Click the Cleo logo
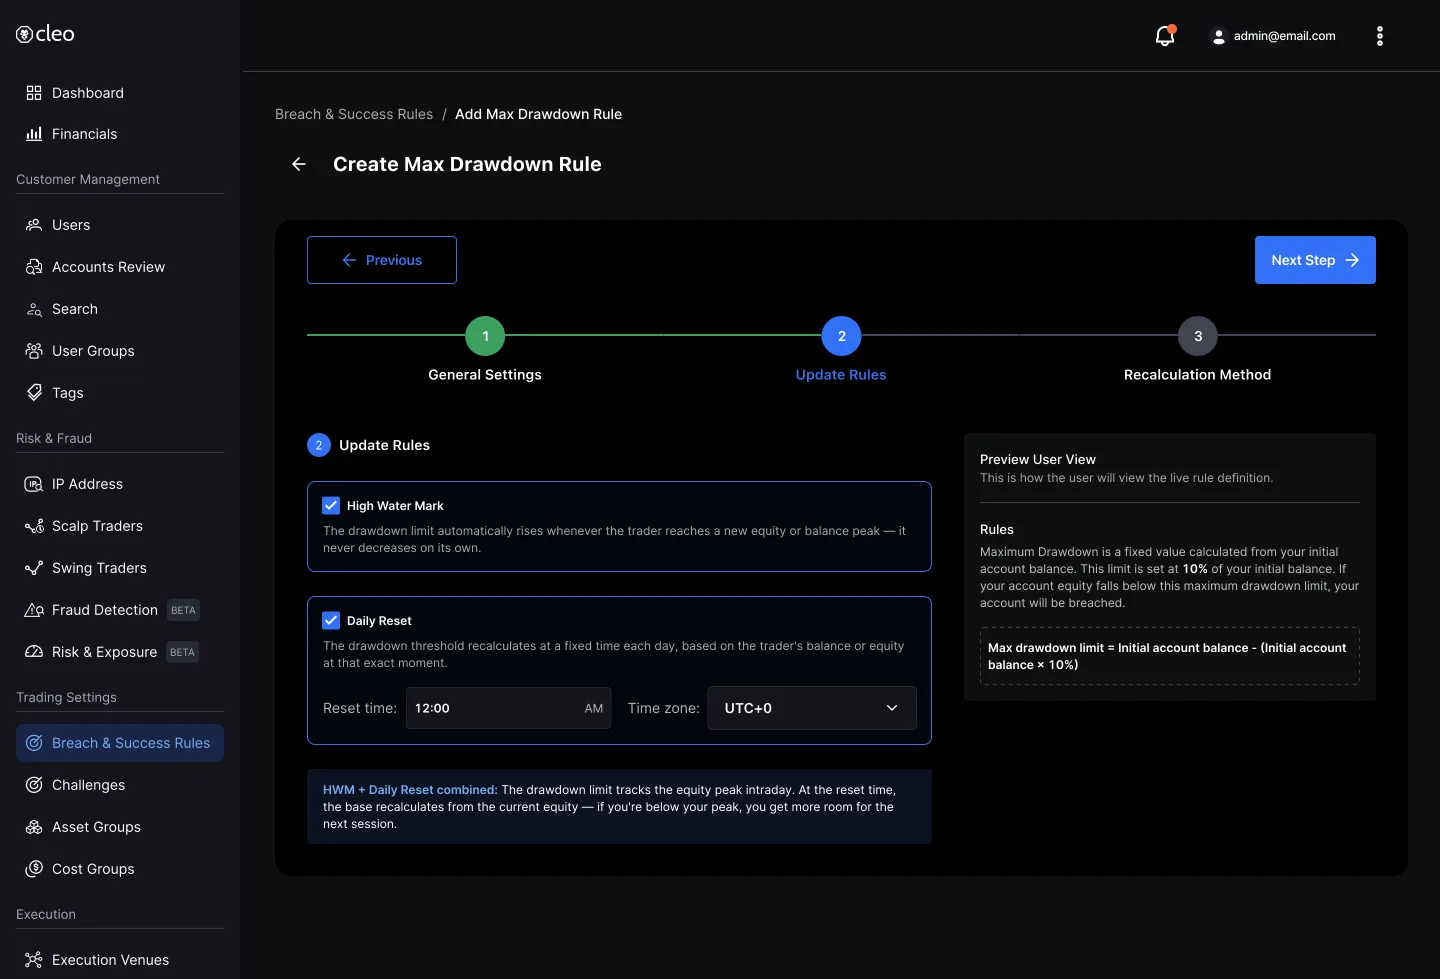 [45, 34]
